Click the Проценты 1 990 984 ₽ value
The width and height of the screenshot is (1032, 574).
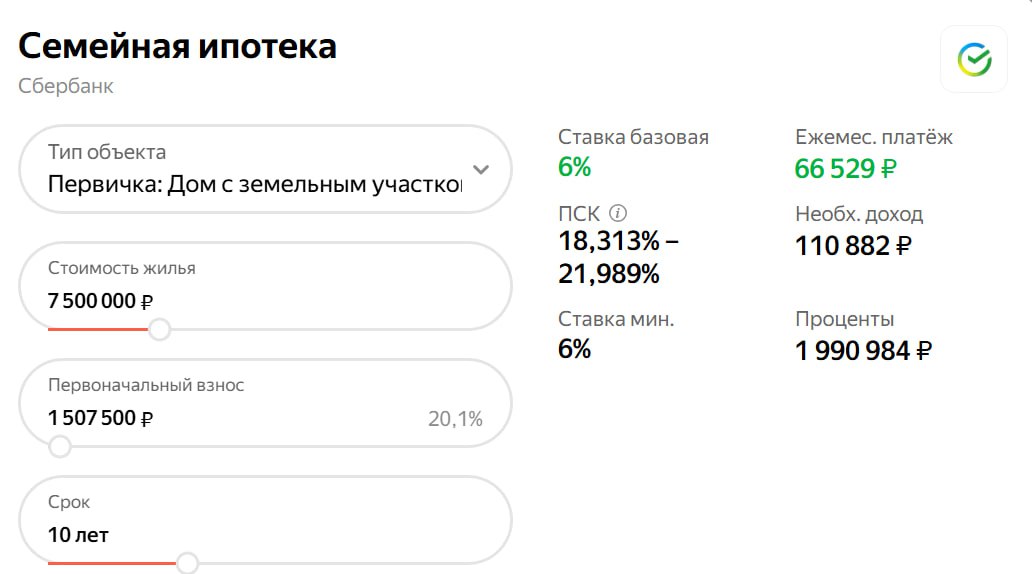tap(864, 351)
